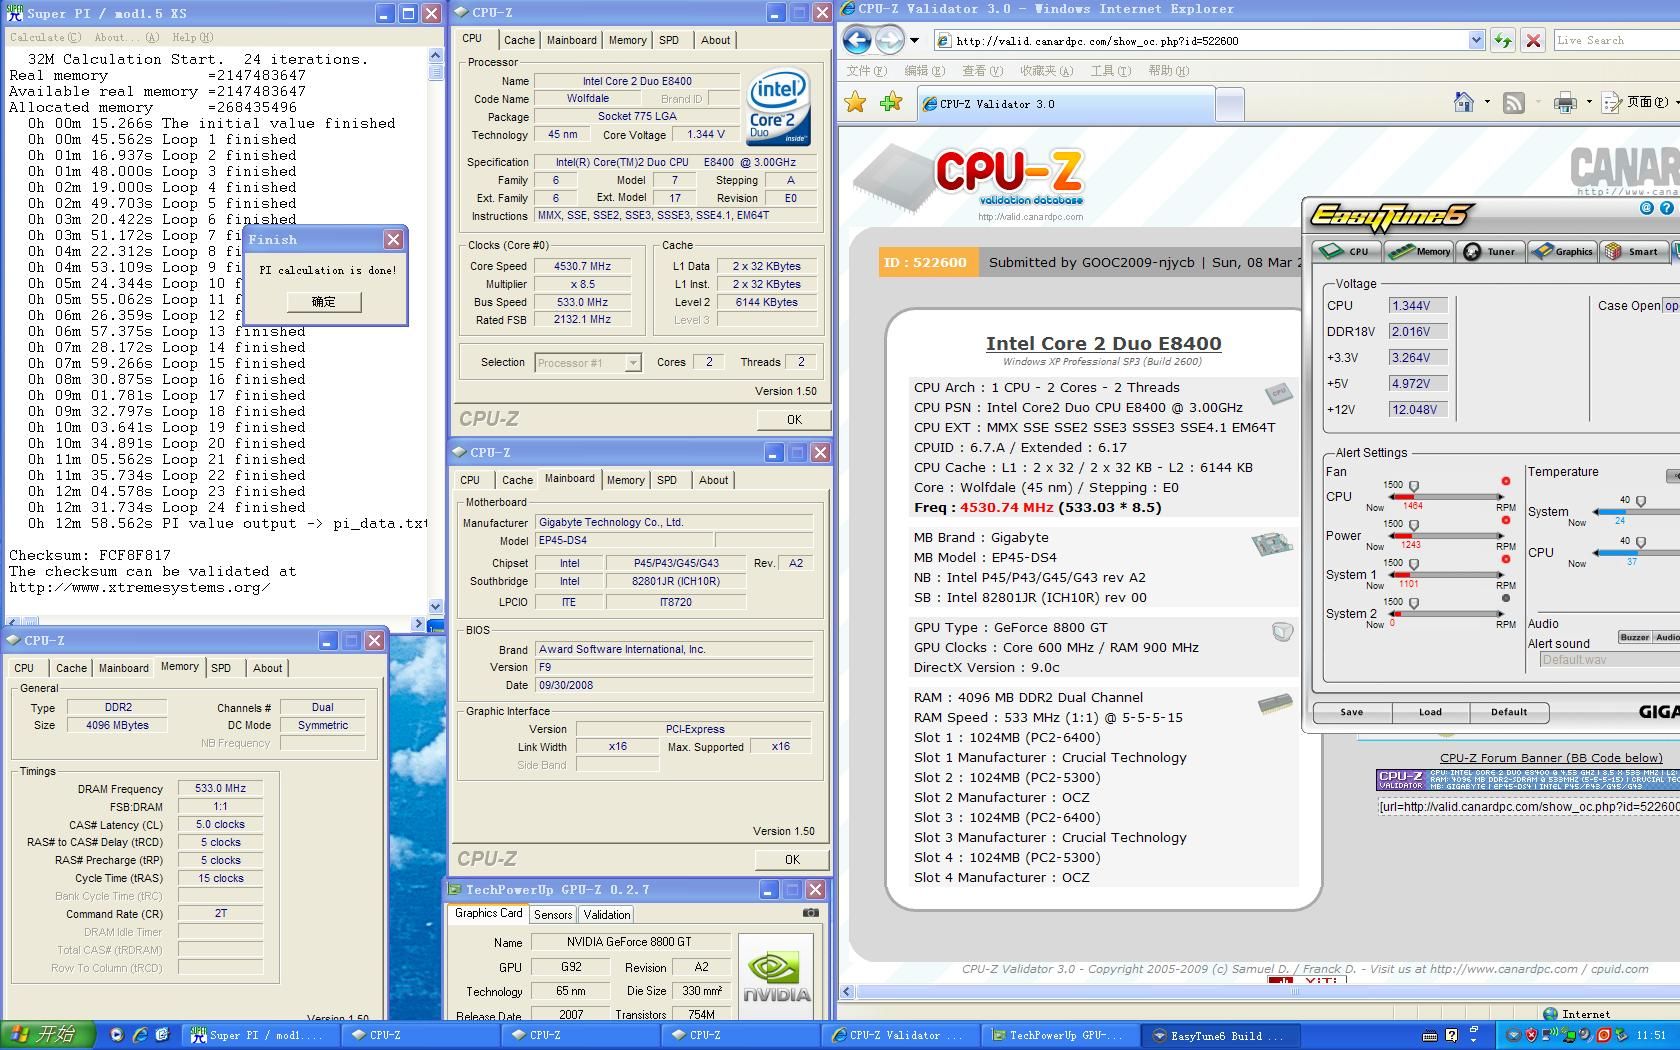Click the IE Home page icon

tap(1464, 102)
